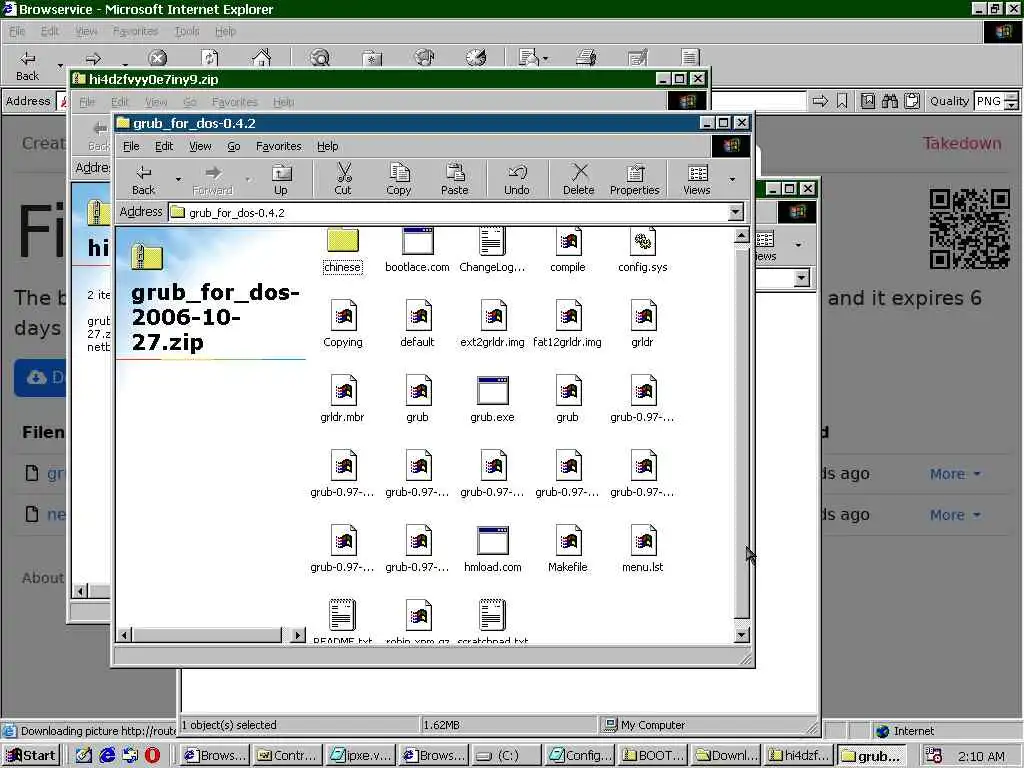This screenshot has height=768, width=1024.
Task: Click the vertical scrollbar up arrow in file list
Action: pos(741,236)
